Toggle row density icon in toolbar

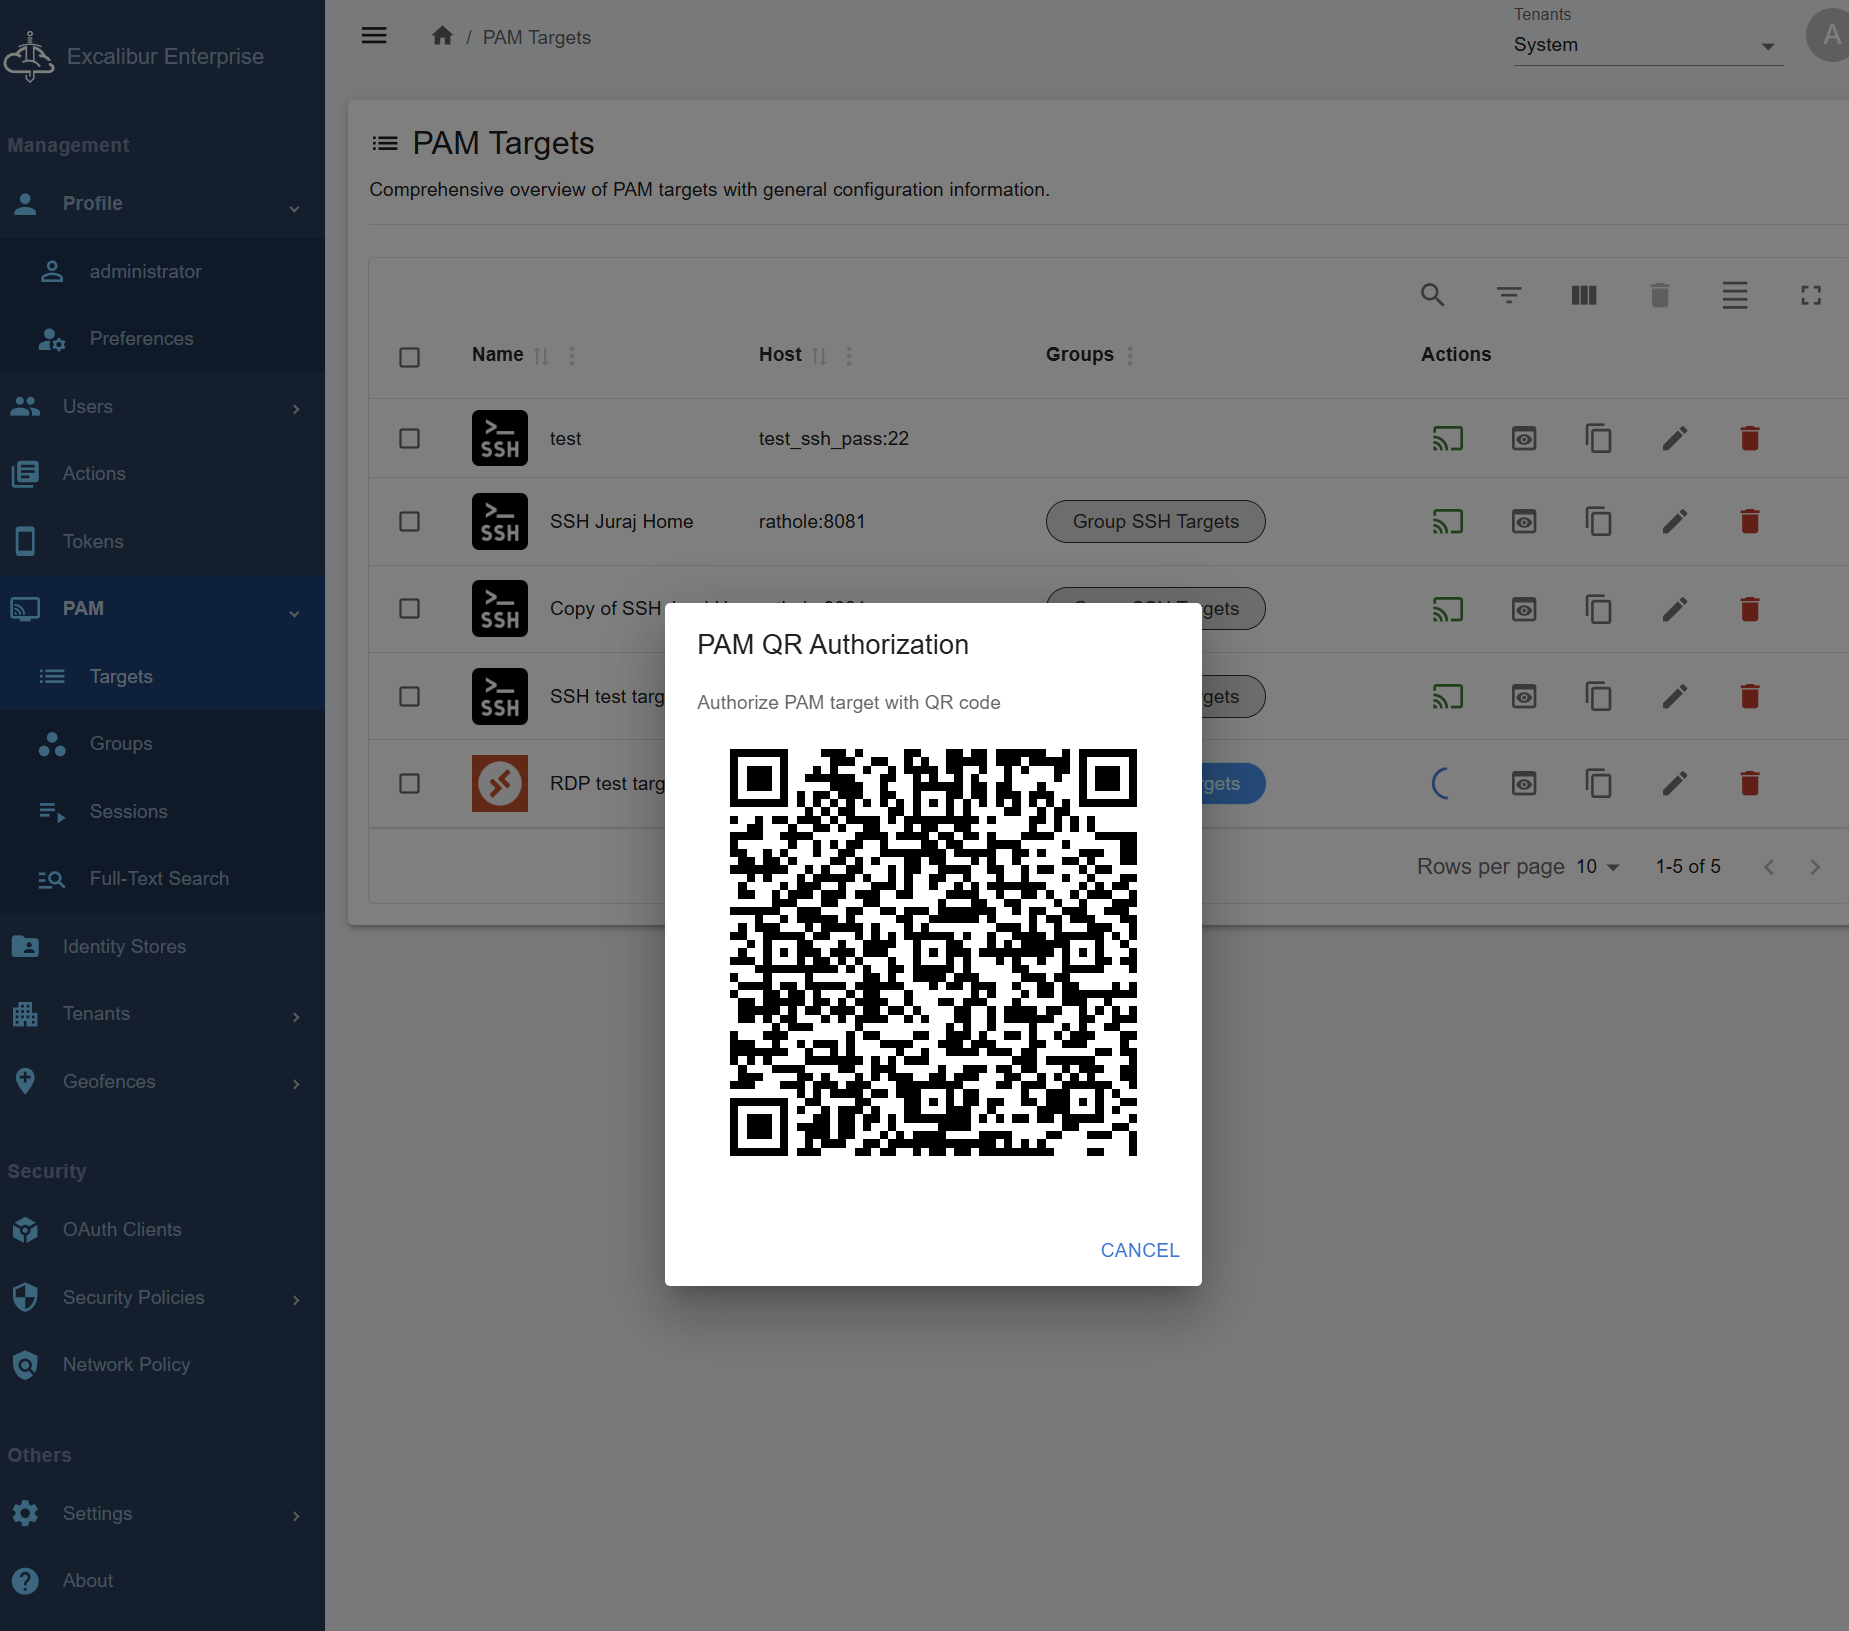click(x=1735, y=295)
